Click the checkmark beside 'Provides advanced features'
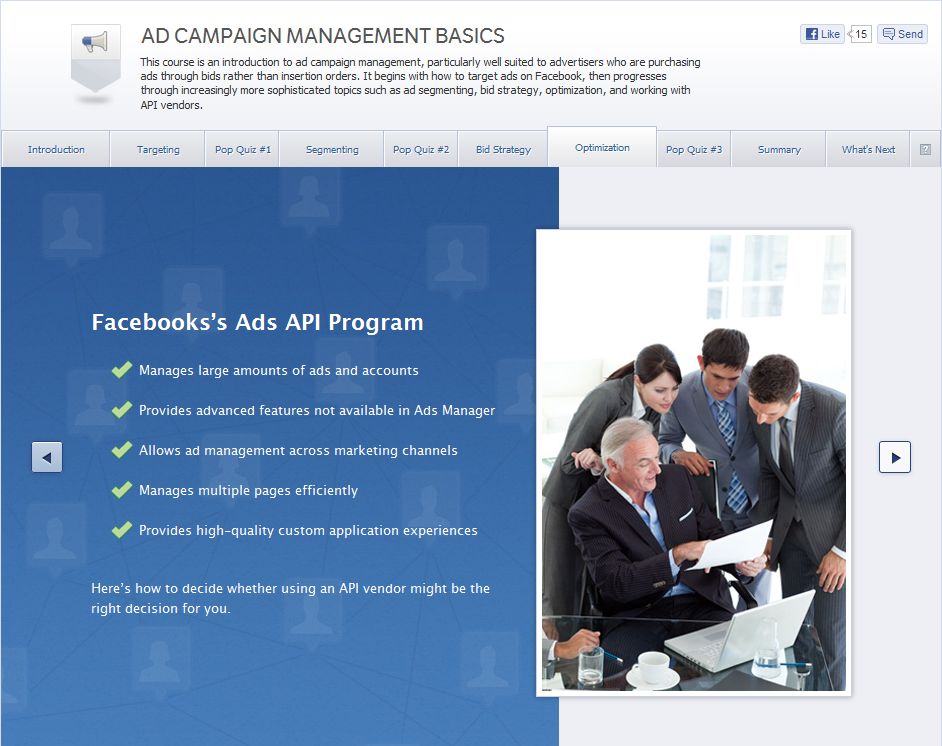The height and width of the screenshot is (746, 942). [x=122, y=410]
